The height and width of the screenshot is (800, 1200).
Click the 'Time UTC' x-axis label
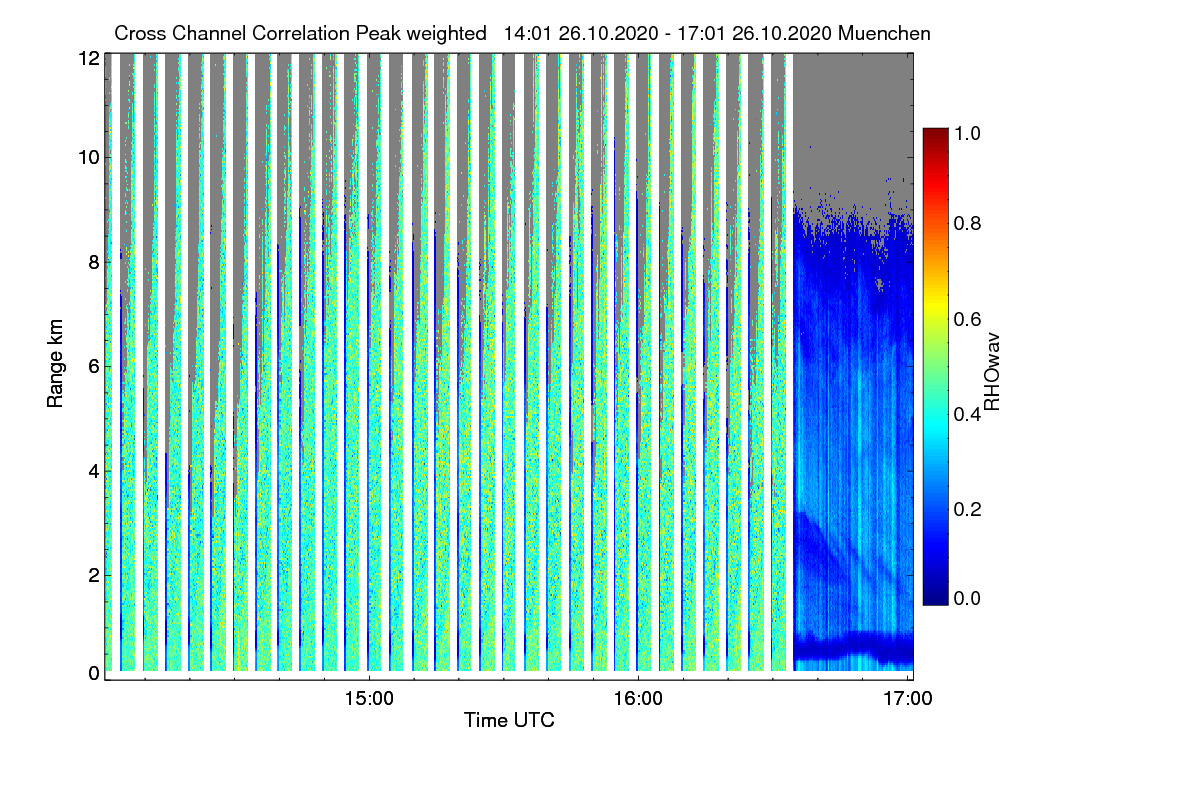tap(509, 720)
